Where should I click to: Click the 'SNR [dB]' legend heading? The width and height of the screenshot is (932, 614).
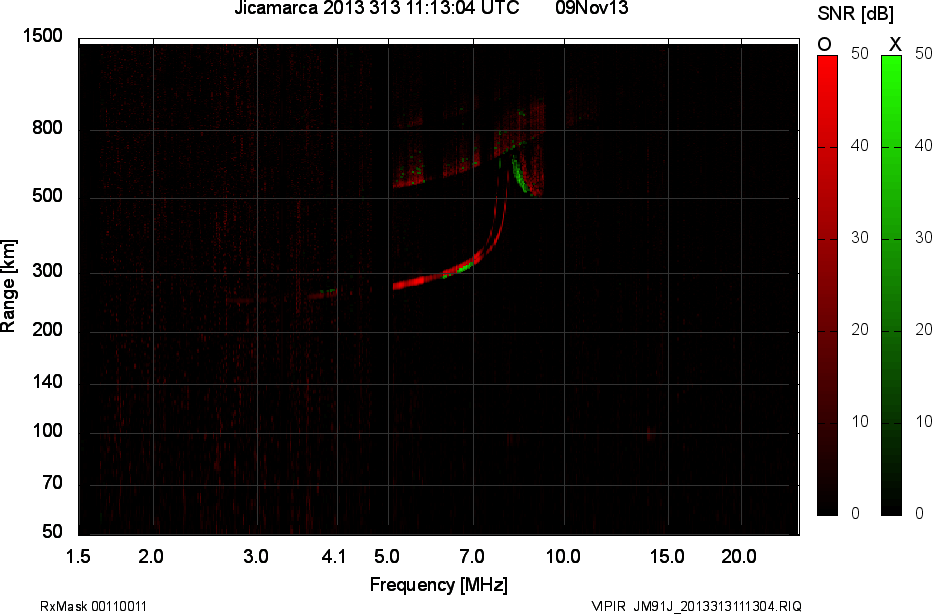point(855,14)
